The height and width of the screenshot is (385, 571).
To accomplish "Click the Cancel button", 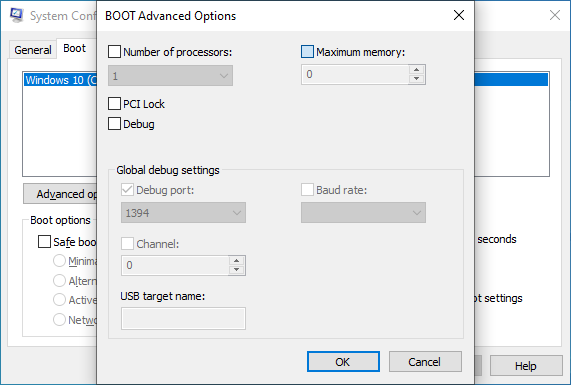I will (x=425, y=362).
